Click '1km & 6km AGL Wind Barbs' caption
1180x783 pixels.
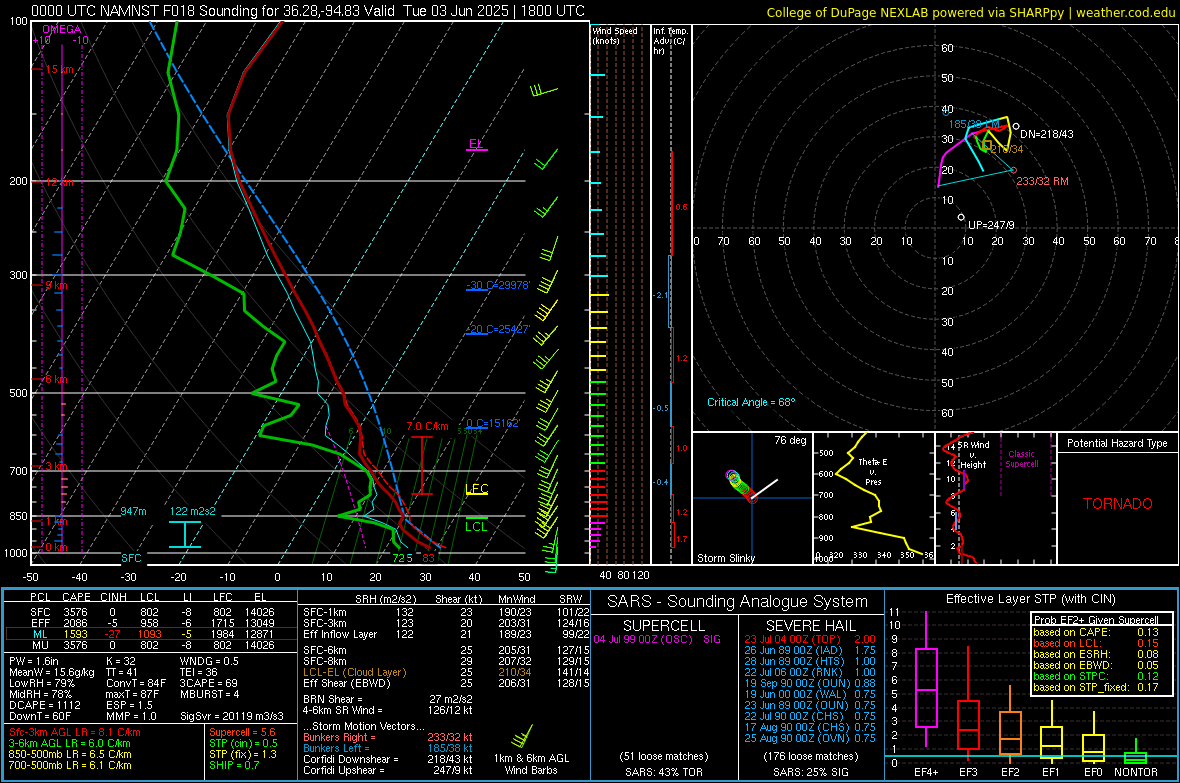[531, 764]
